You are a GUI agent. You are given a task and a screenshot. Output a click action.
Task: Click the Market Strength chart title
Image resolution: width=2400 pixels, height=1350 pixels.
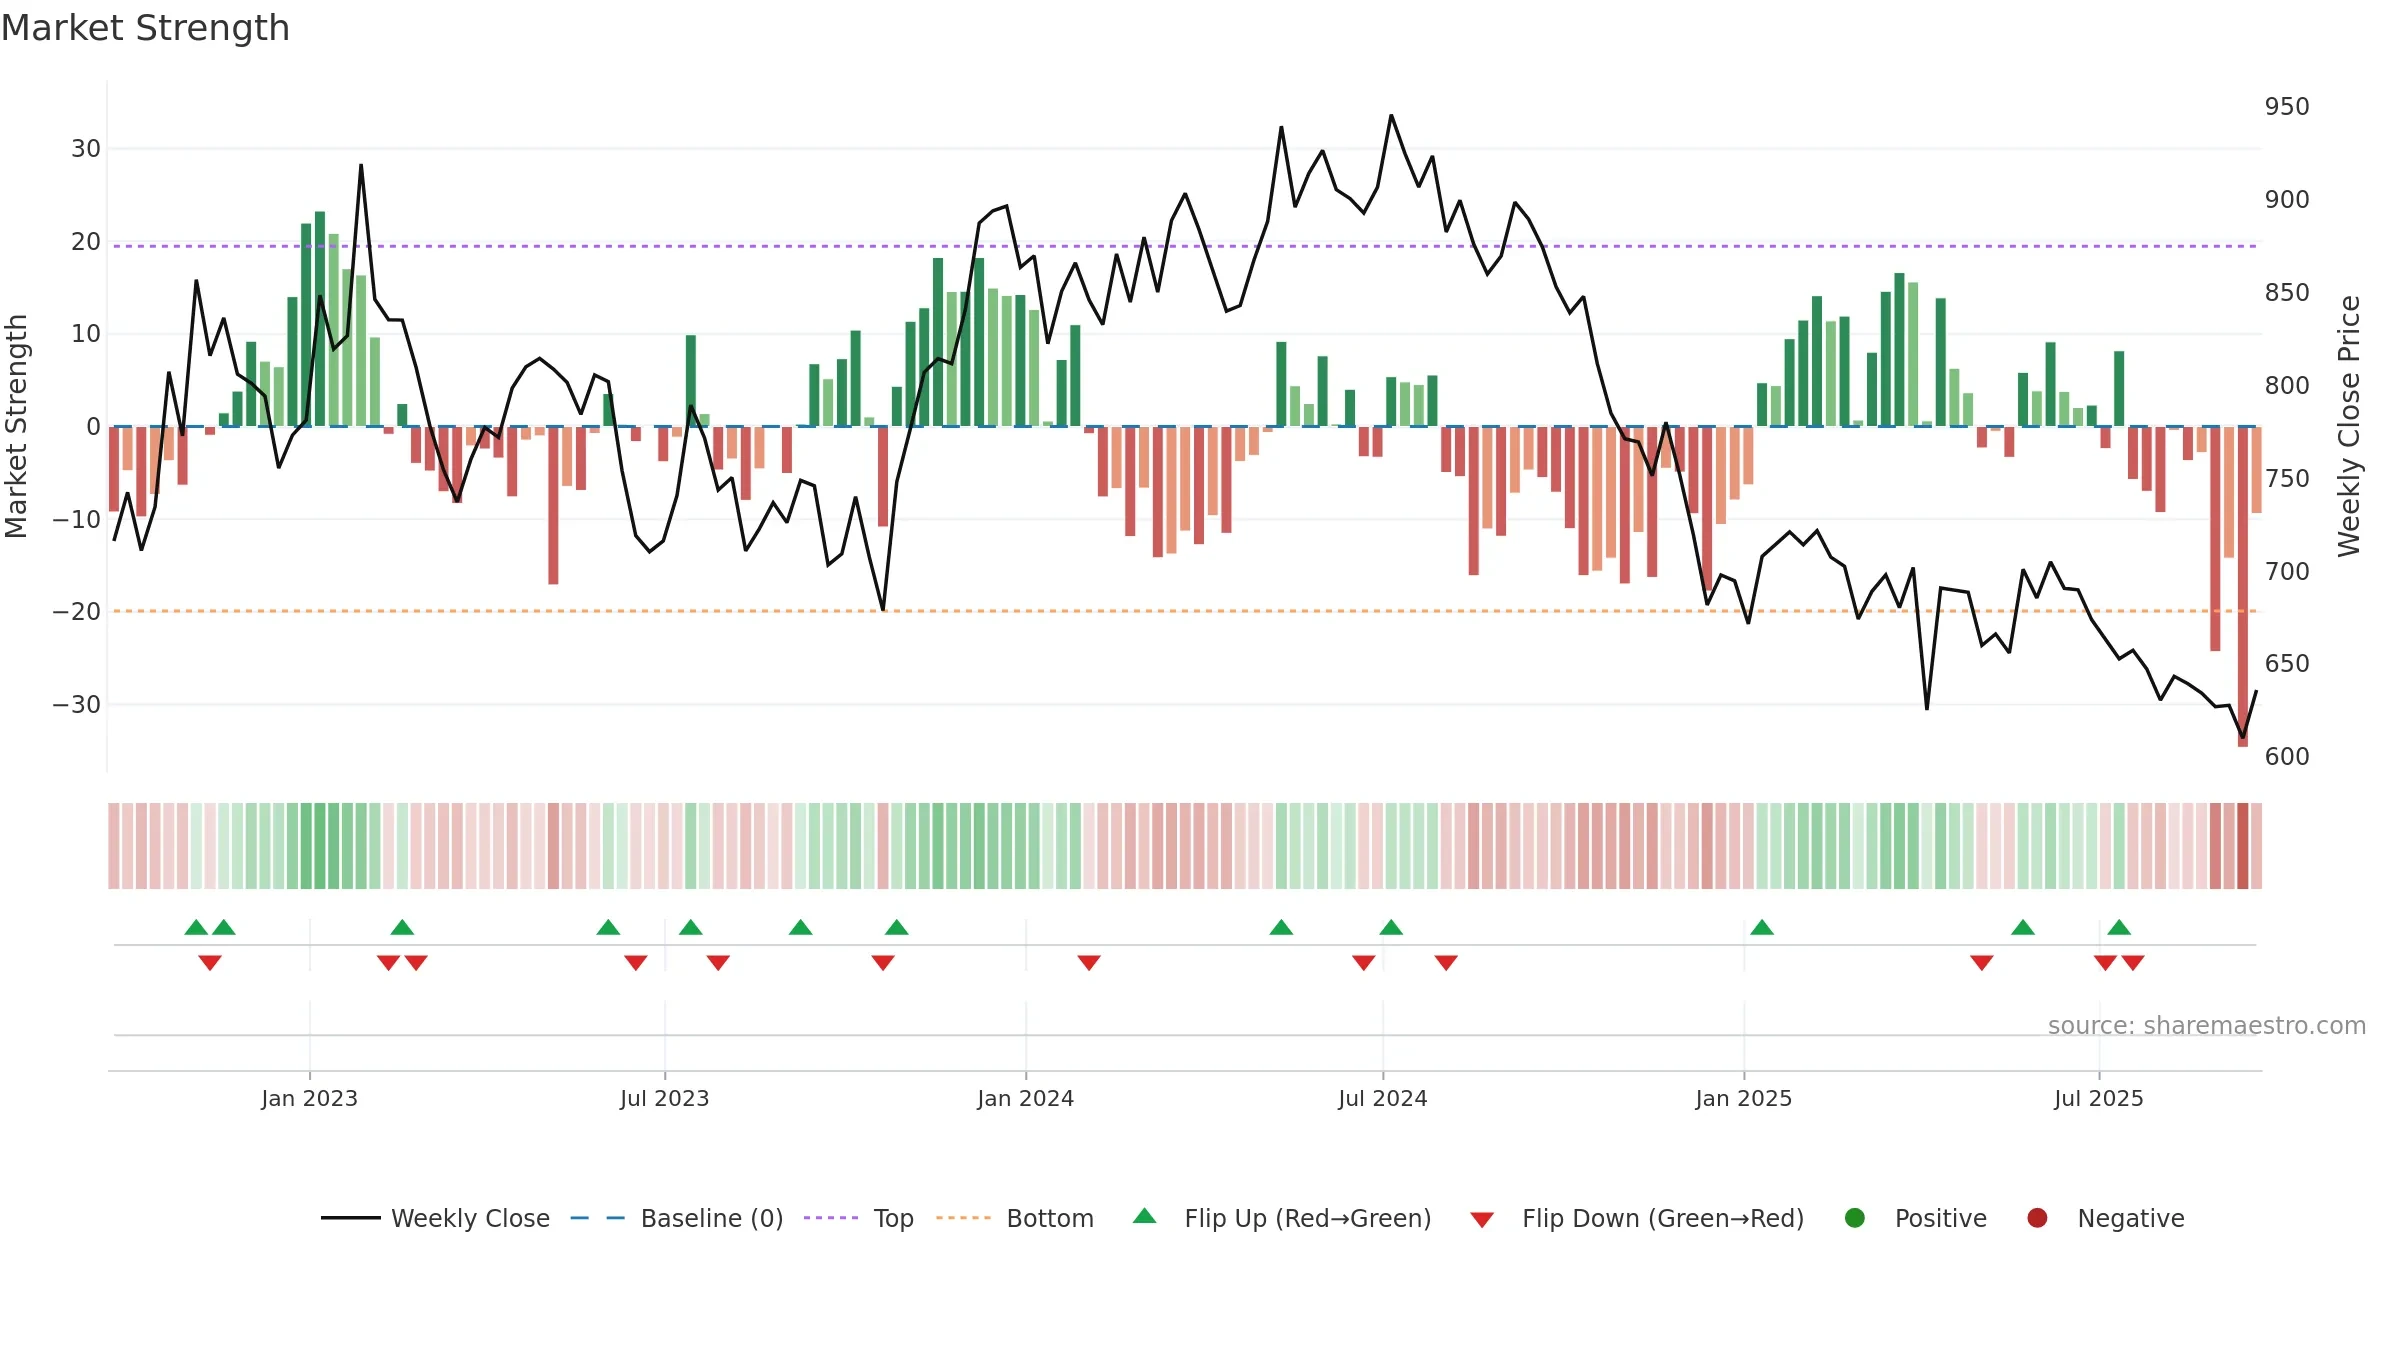point(145,28)
